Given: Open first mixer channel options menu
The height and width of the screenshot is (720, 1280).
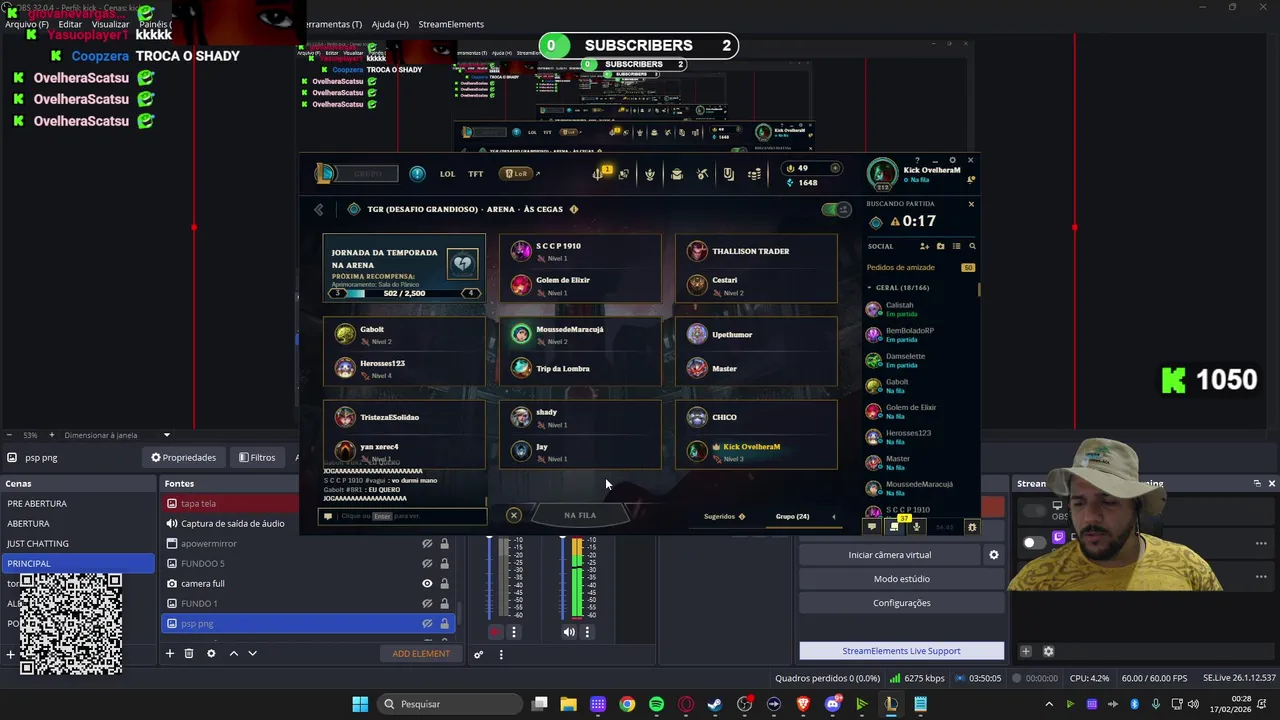Looking at the screenshot, I should 514,632.
